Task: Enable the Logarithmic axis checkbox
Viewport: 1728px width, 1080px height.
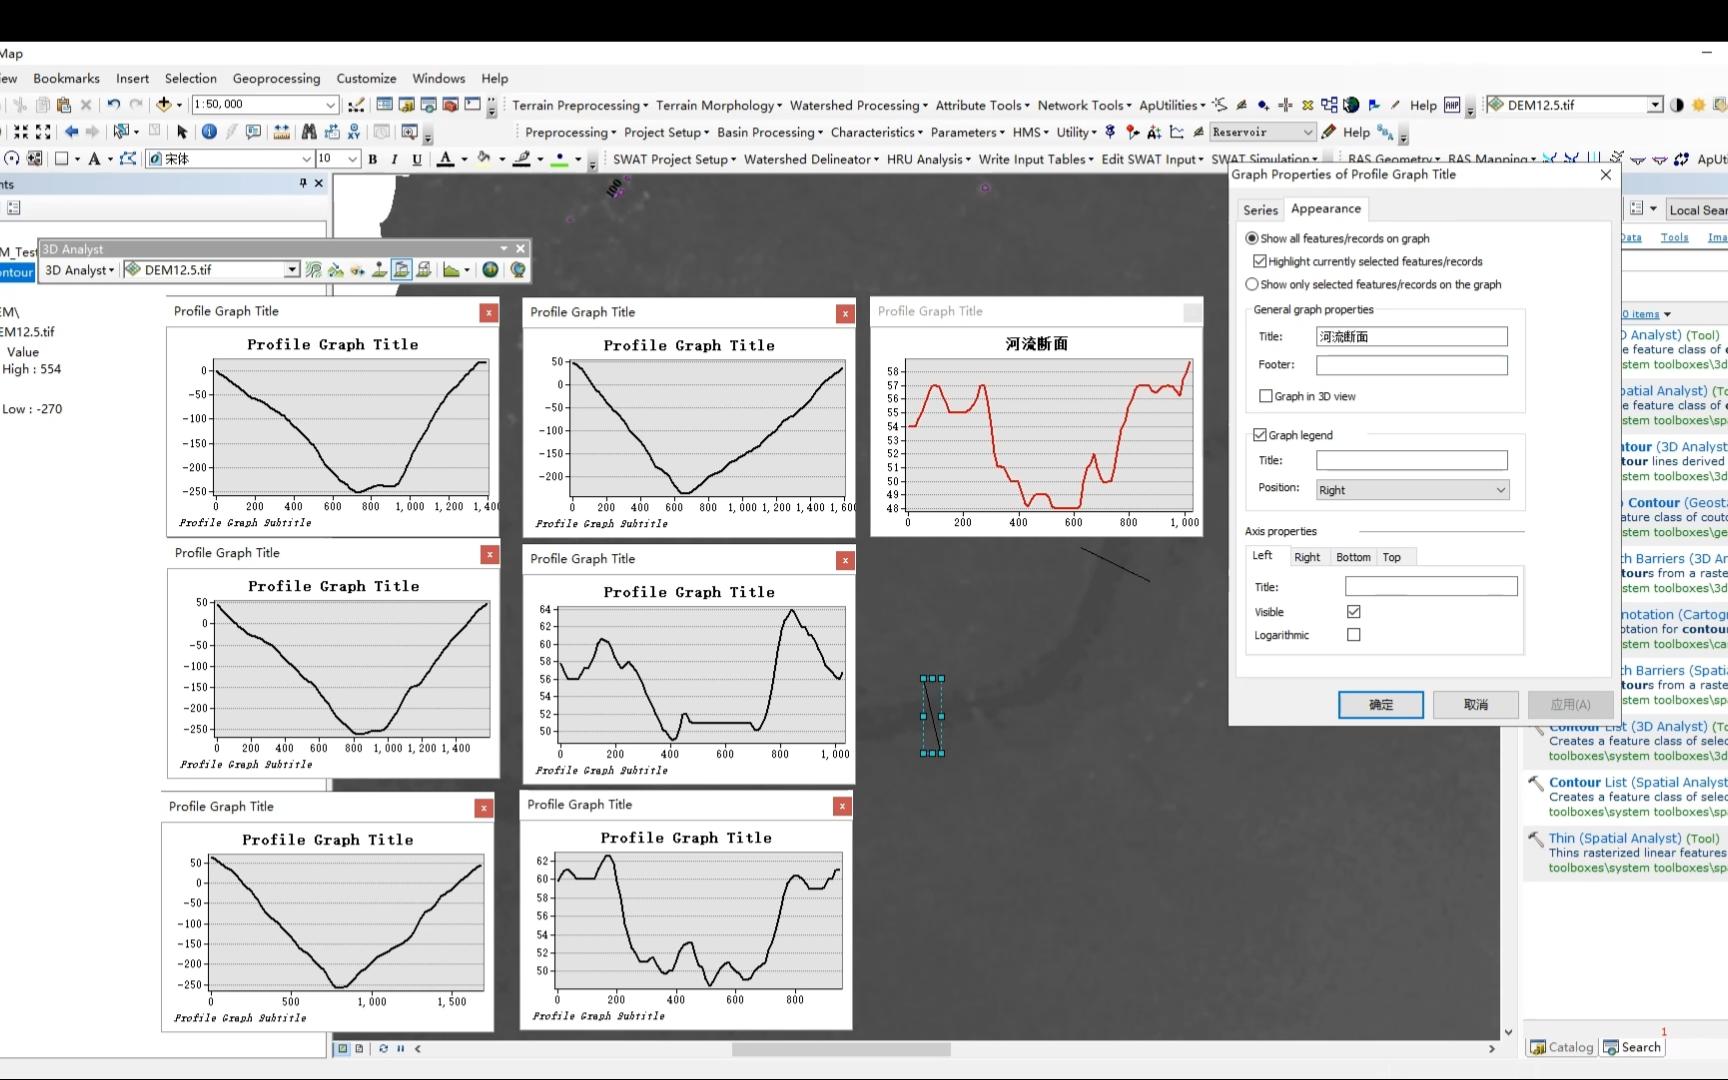Action: pos(1354,634)
